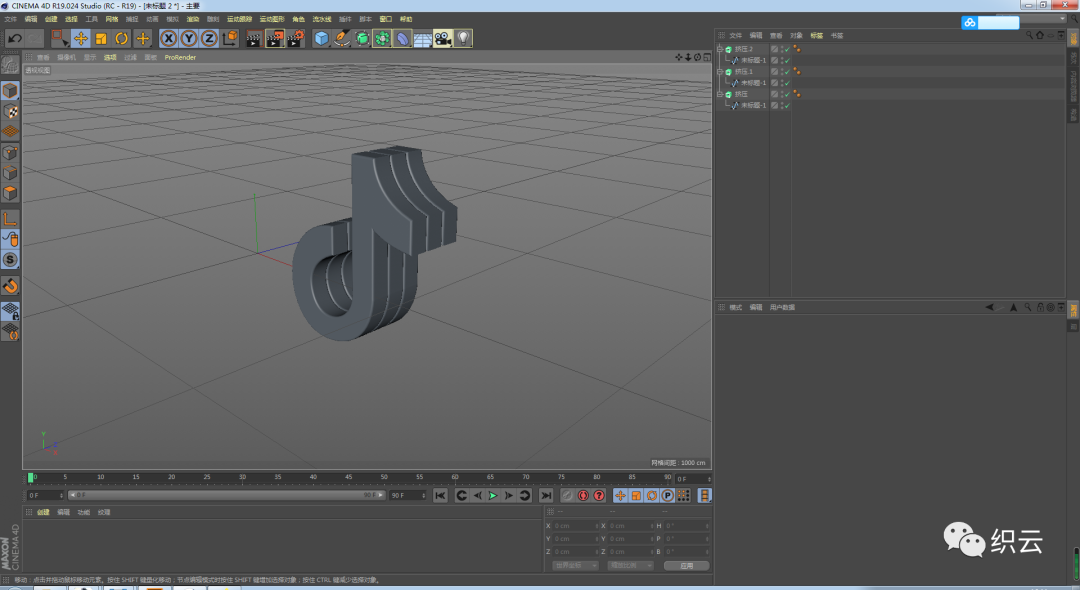This screenshot has width=1080, height=590.
Task: Click the preview range slider bar
Action: (x=227, y=496)
